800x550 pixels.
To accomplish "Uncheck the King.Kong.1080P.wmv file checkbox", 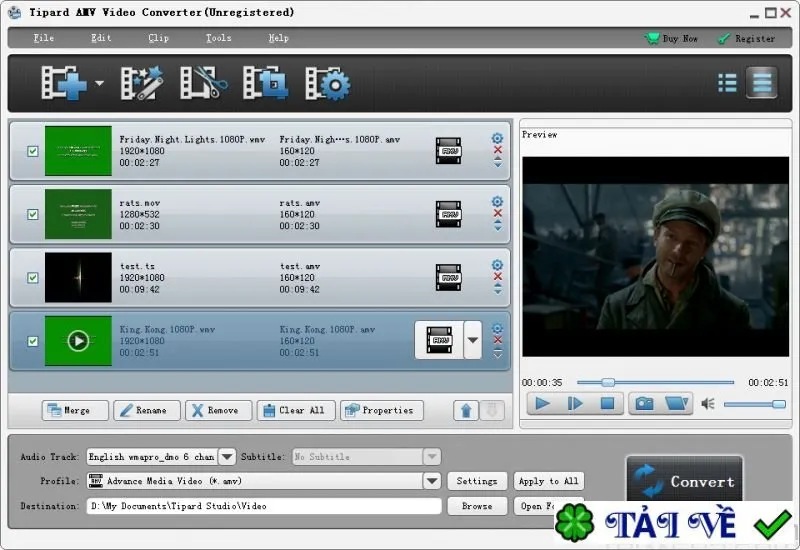I will (x=33, y=341).
